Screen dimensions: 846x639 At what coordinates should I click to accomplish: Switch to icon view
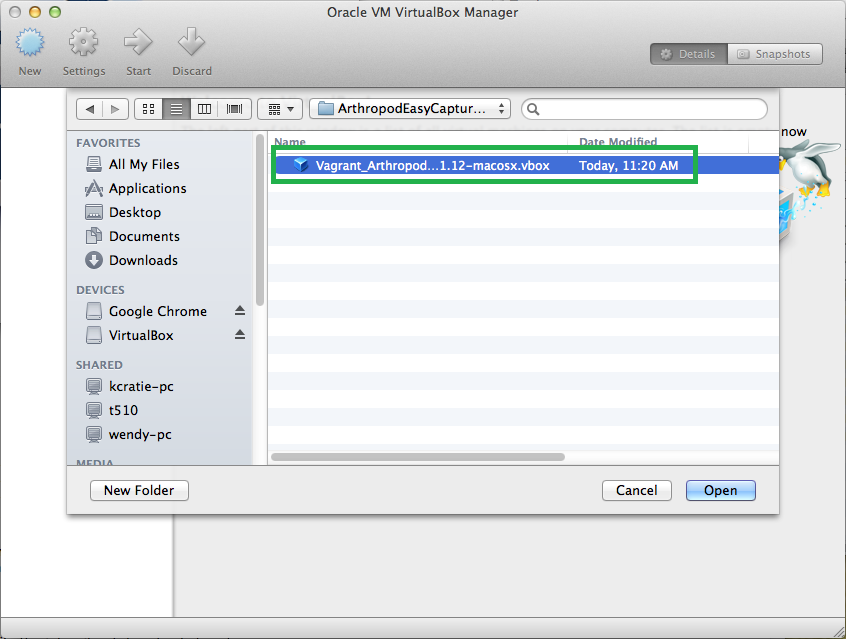(148, 109)
